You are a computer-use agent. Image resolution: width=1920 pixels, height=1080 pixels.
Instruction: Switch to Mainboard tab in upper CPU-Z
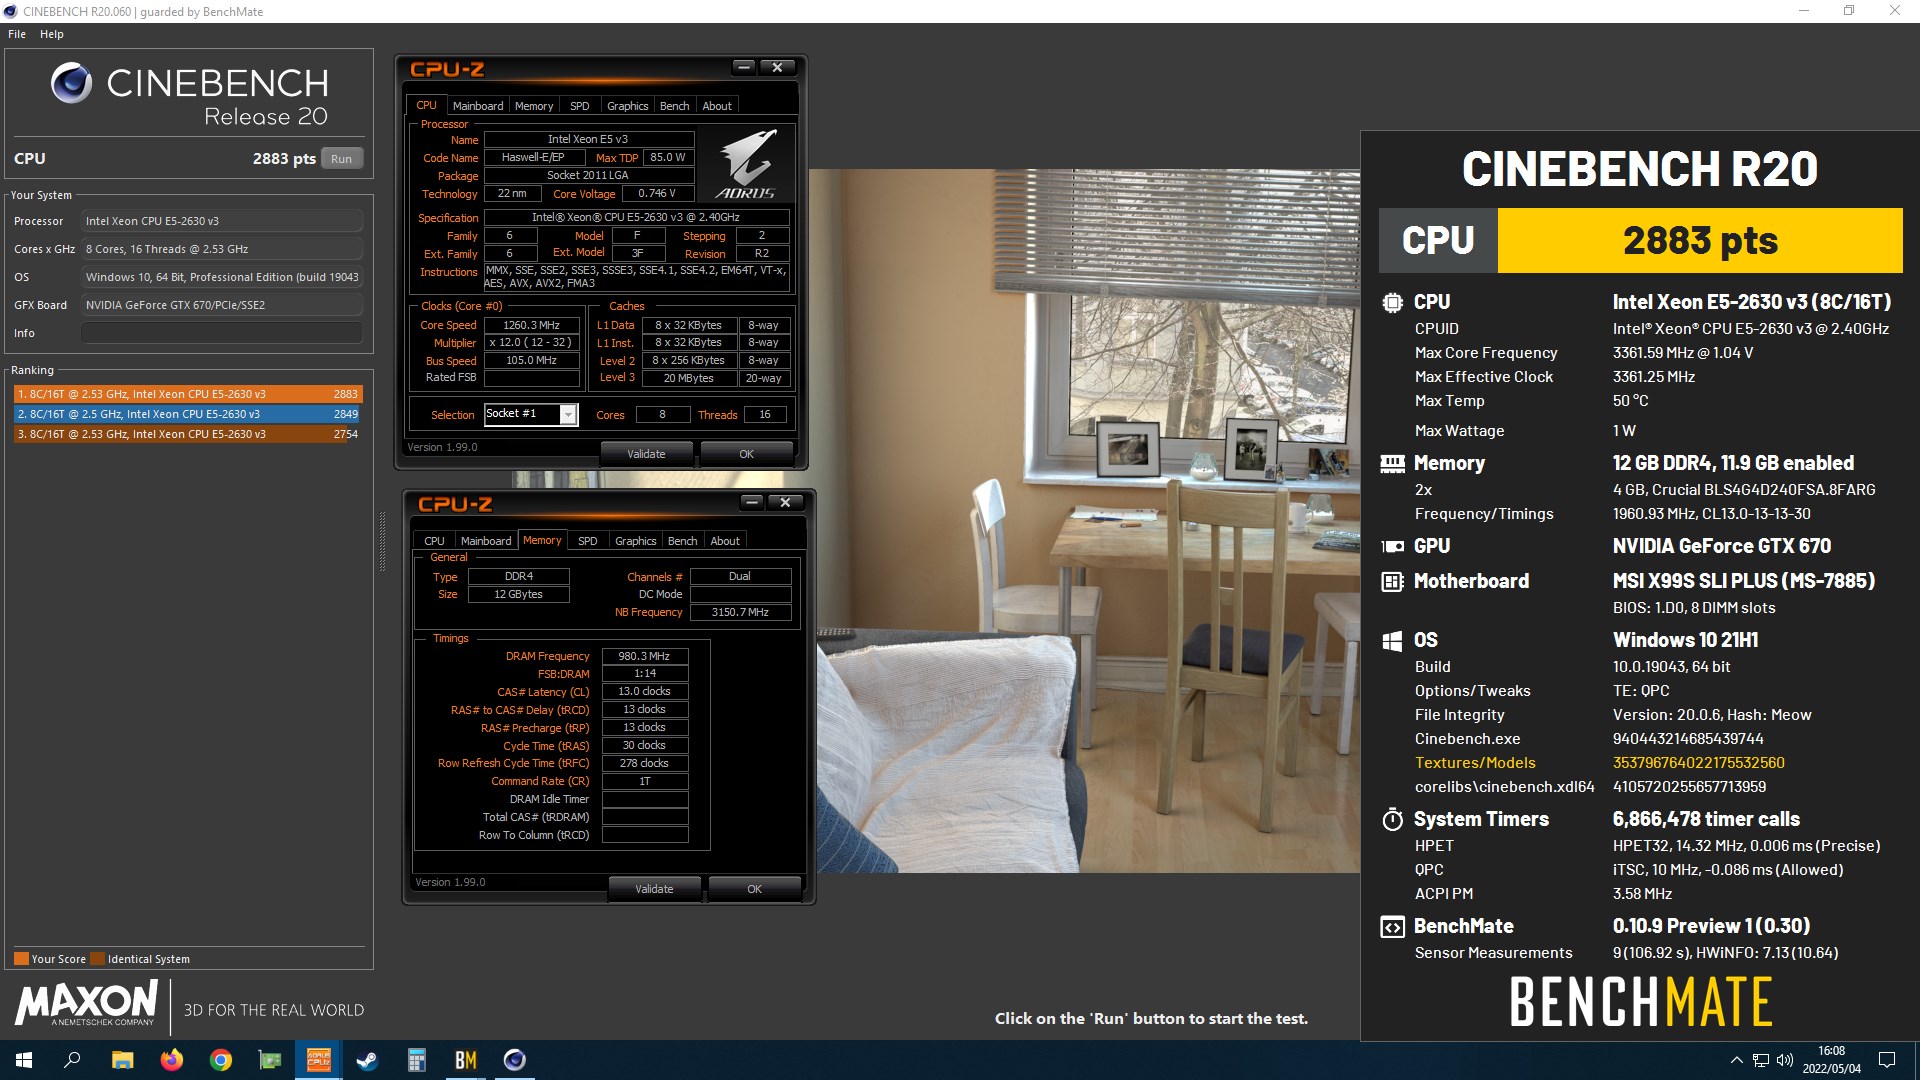point(477,106)
